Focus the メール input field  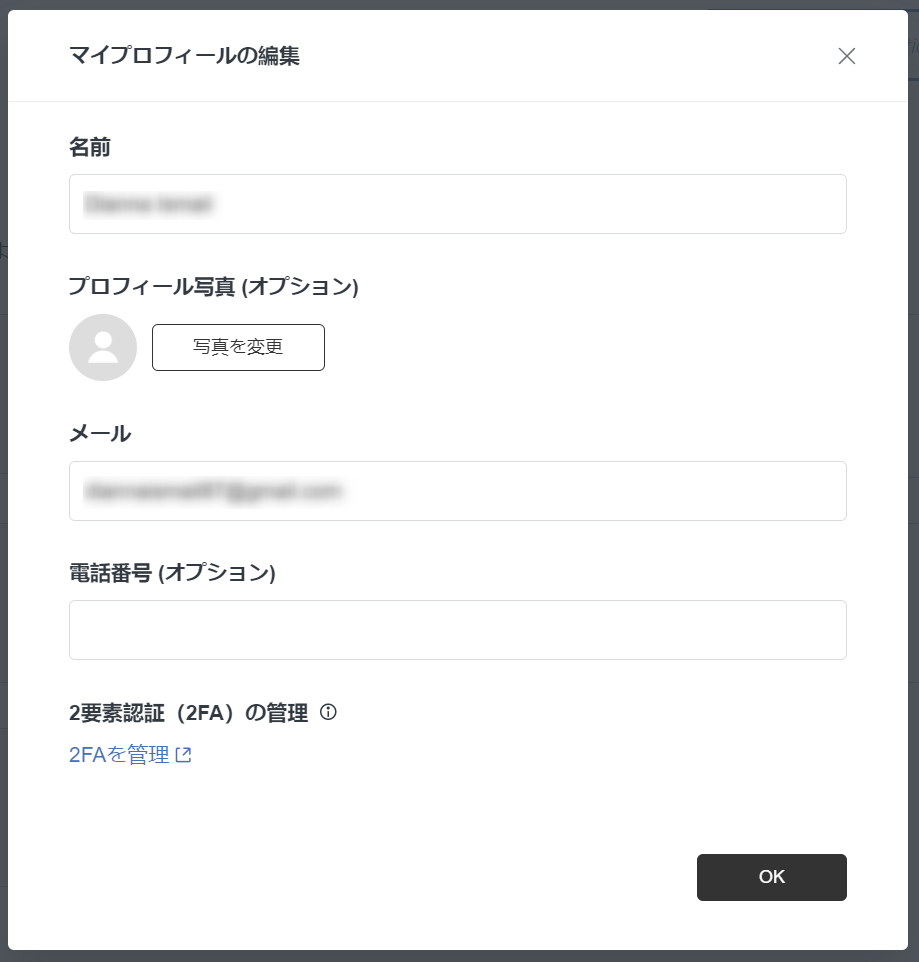tap(458, 491)
